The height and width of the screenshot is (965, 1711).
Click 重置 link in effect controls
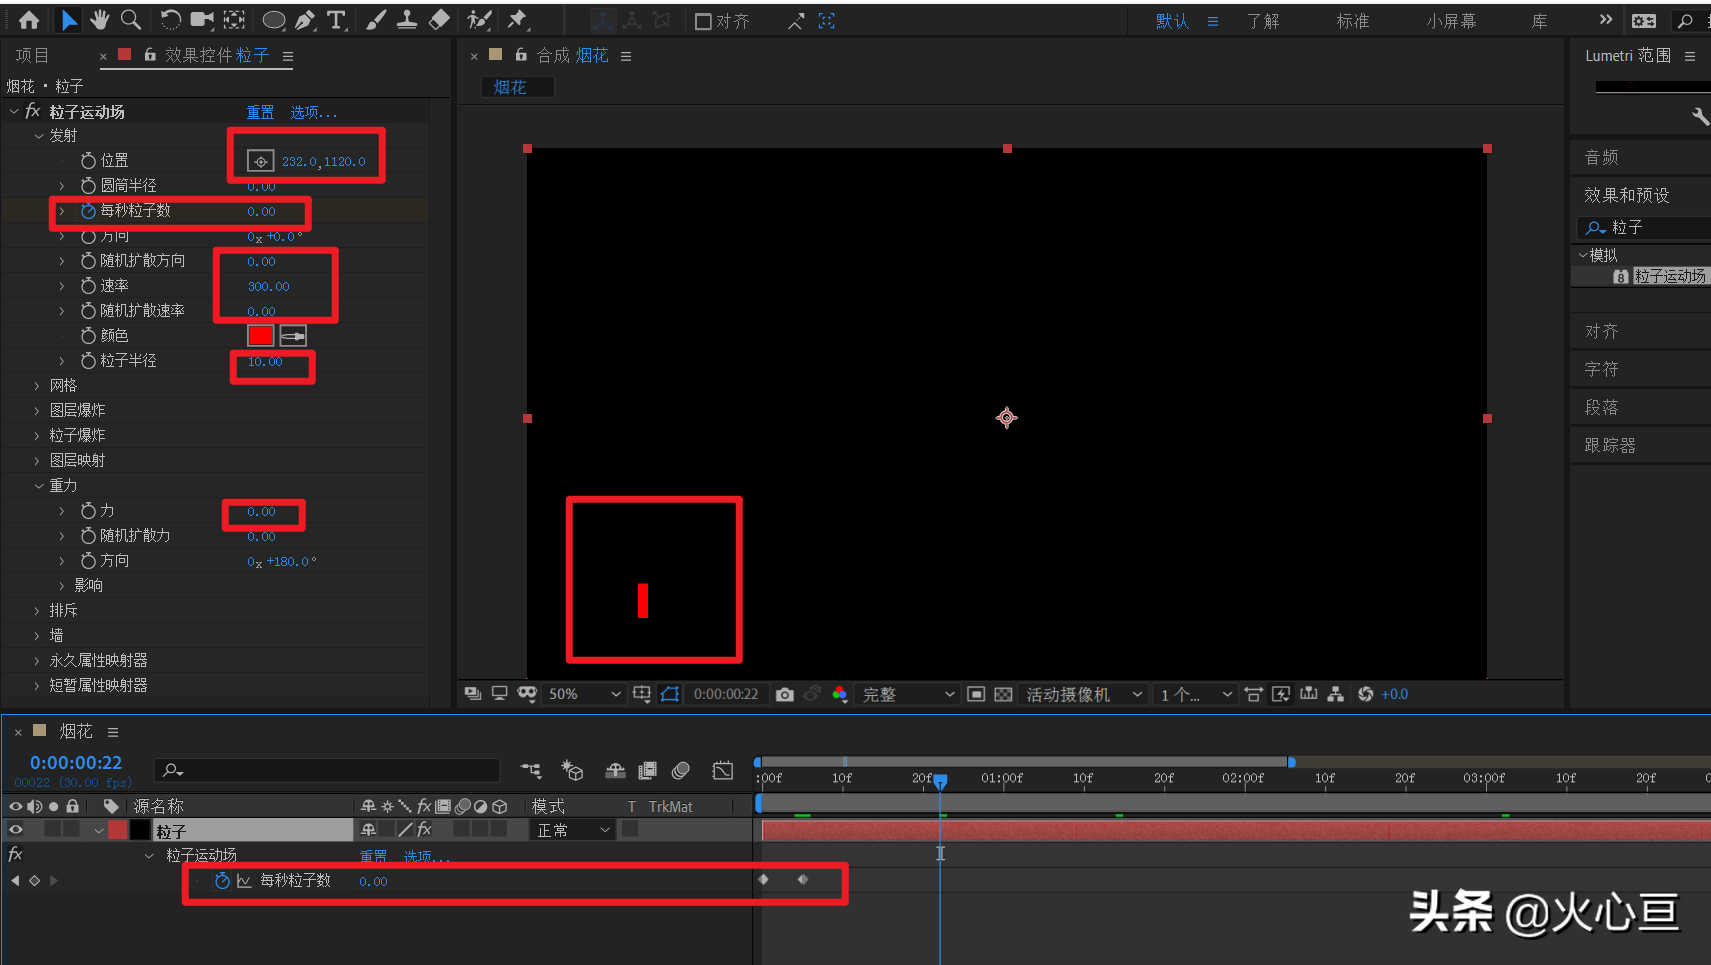tap(260, 112)
